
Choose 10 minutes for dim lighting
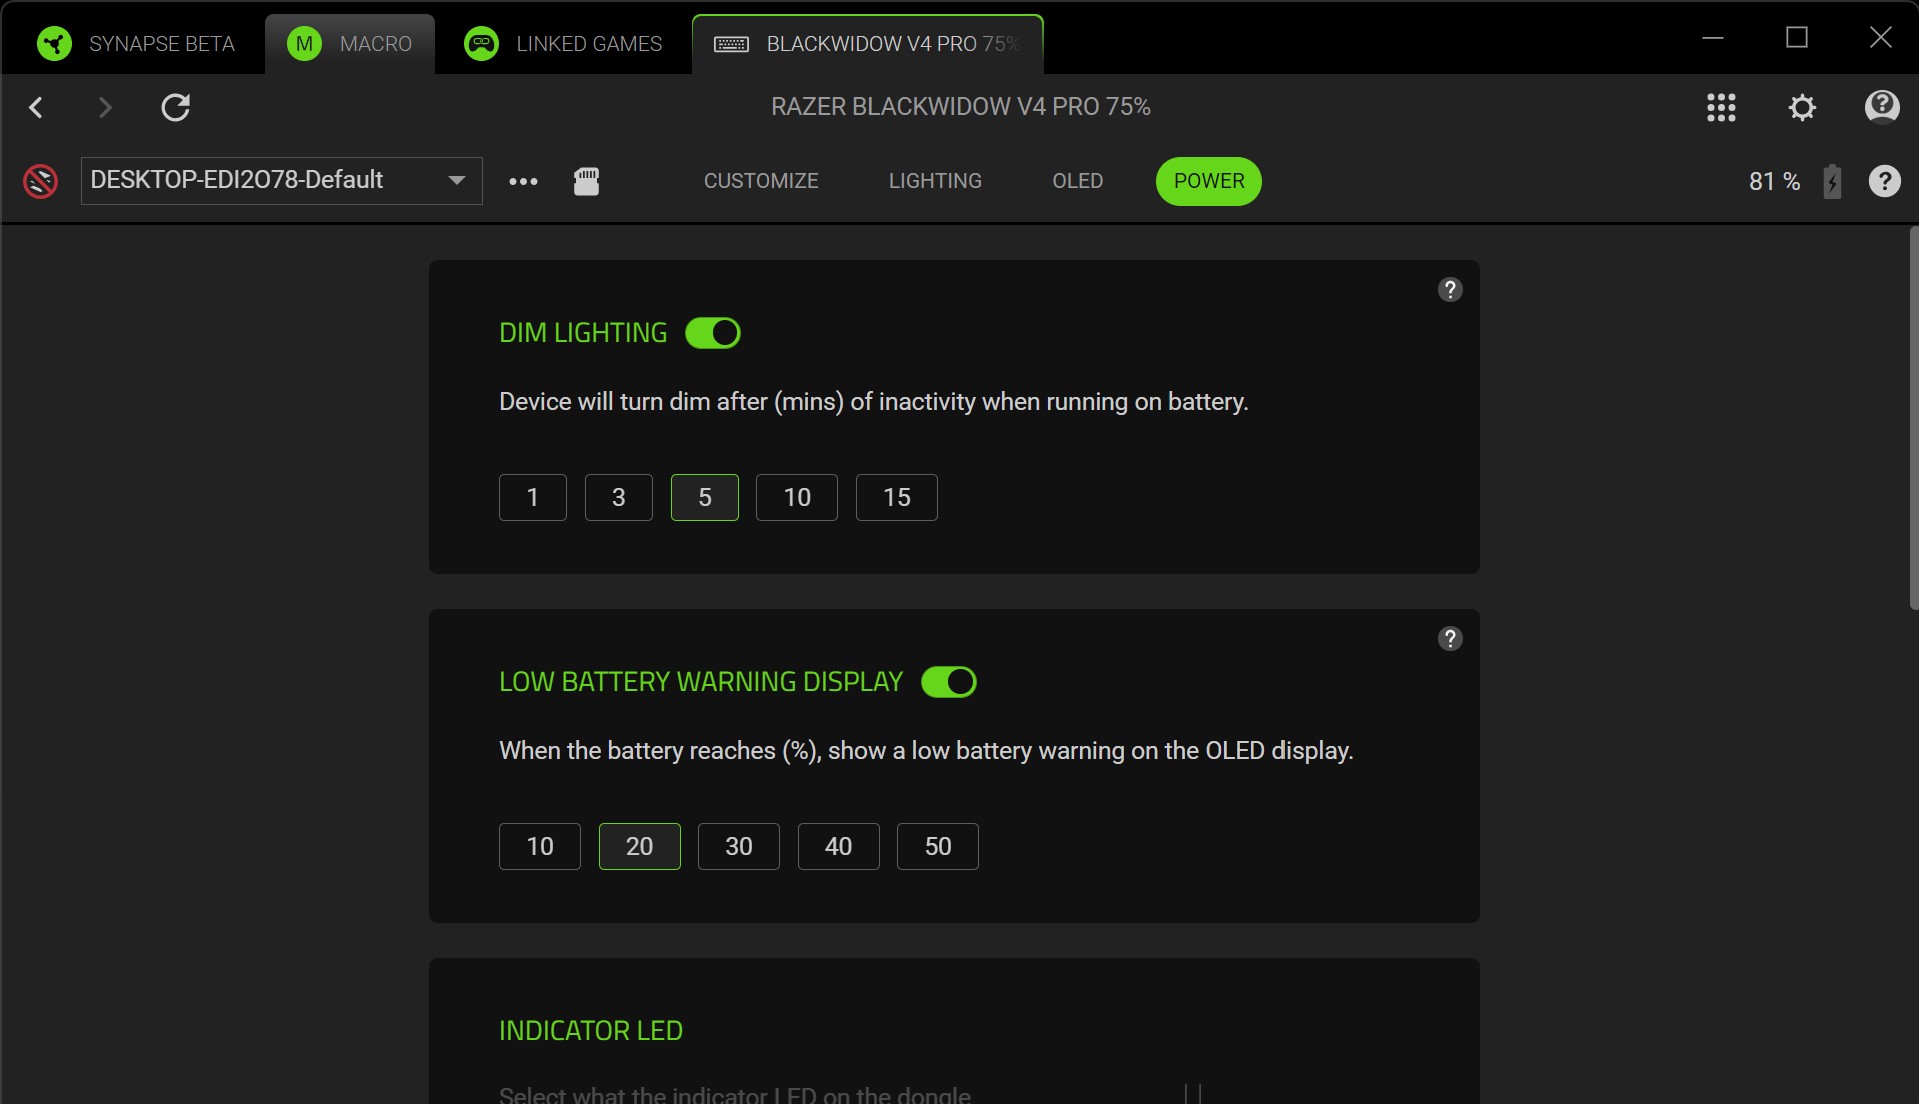pos(797,497)
